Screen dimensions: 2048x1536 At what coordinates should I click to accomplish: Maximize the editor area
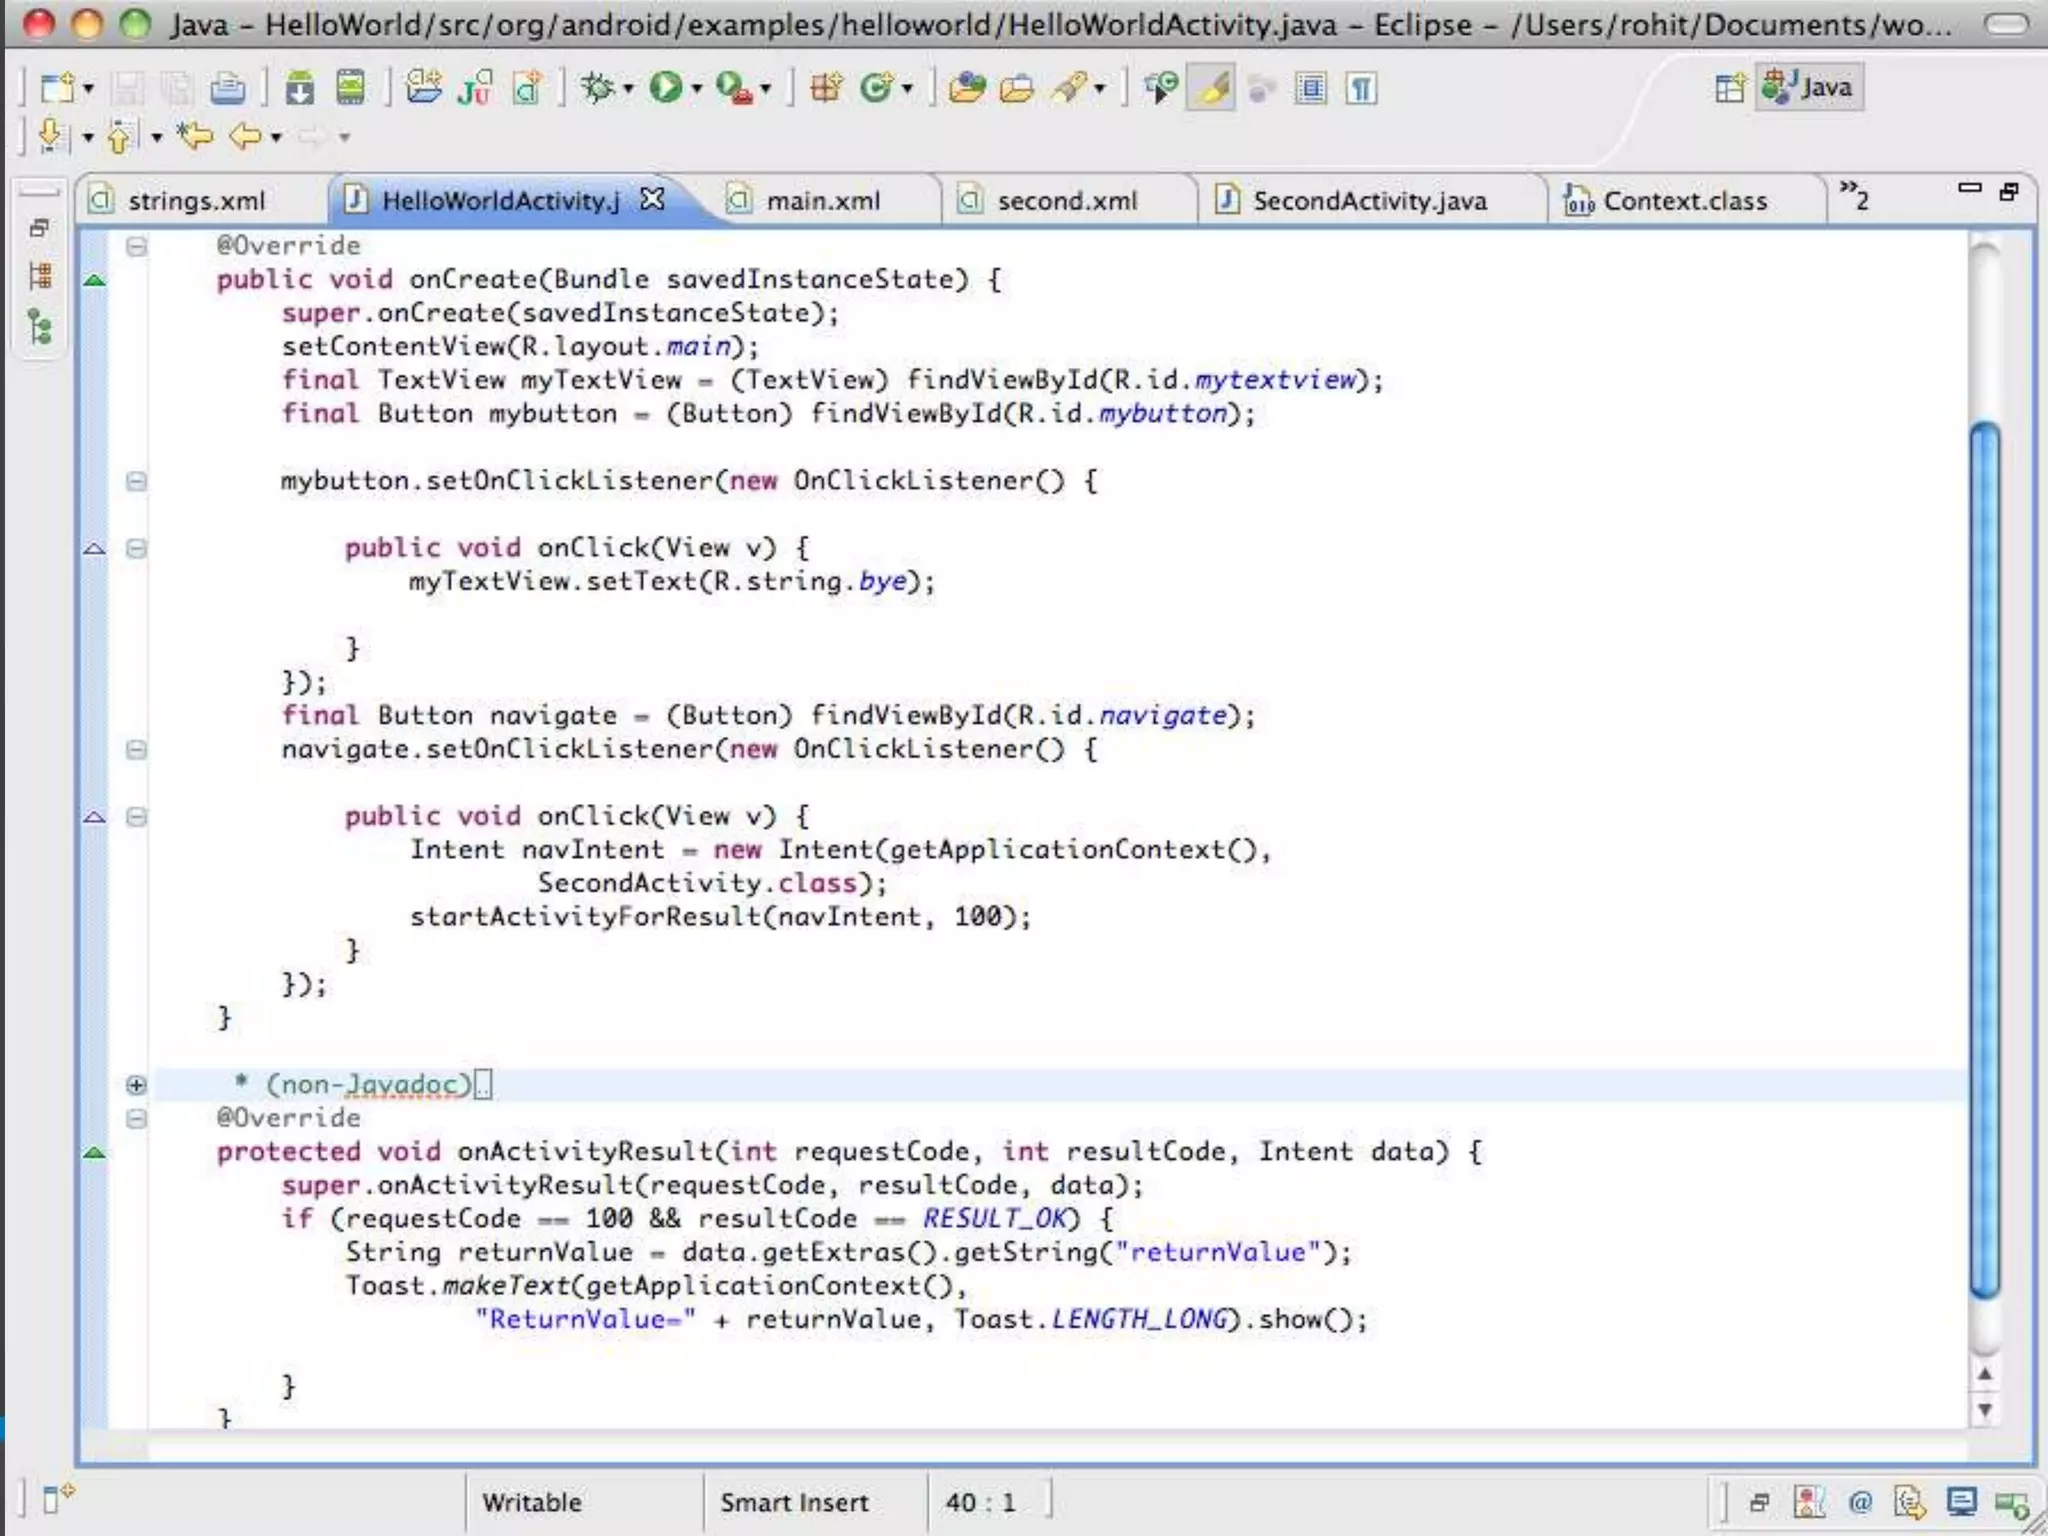(2009, 191)
